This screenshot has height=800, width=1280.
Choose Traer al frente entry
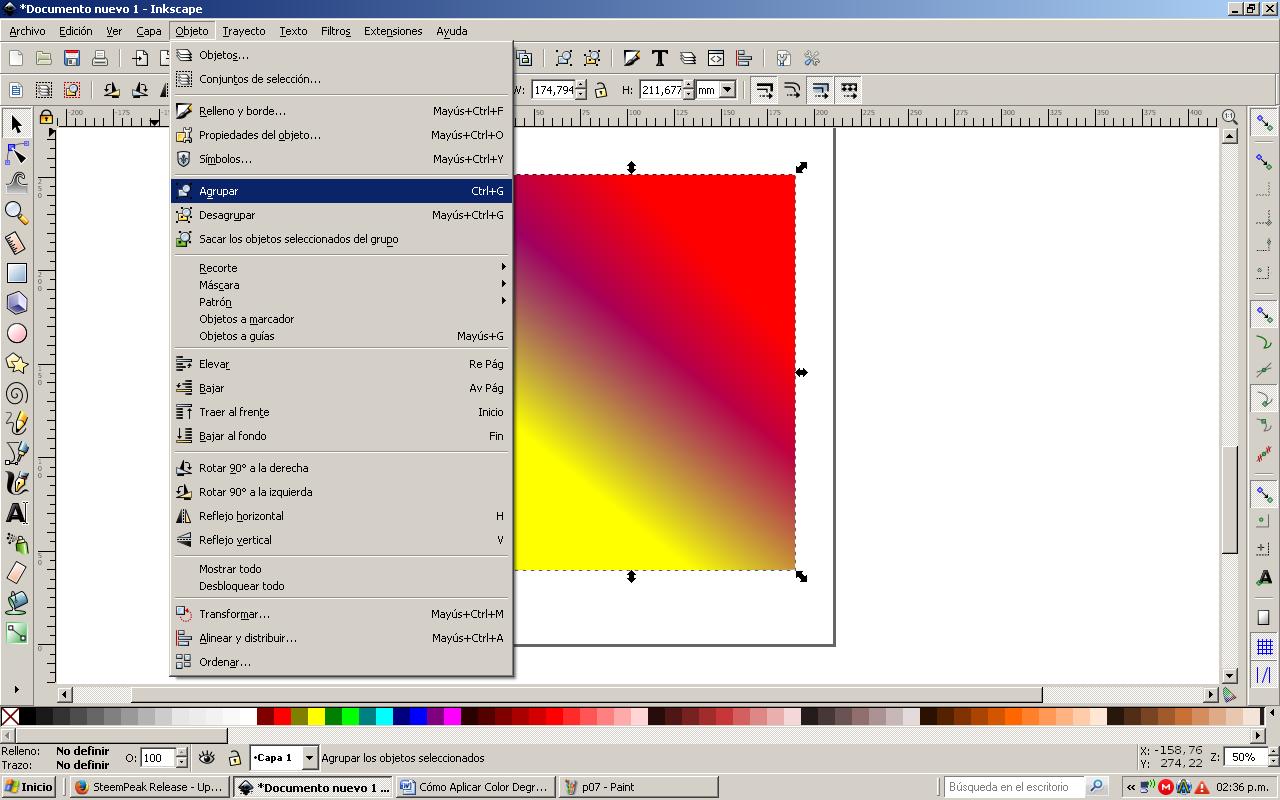341,412
